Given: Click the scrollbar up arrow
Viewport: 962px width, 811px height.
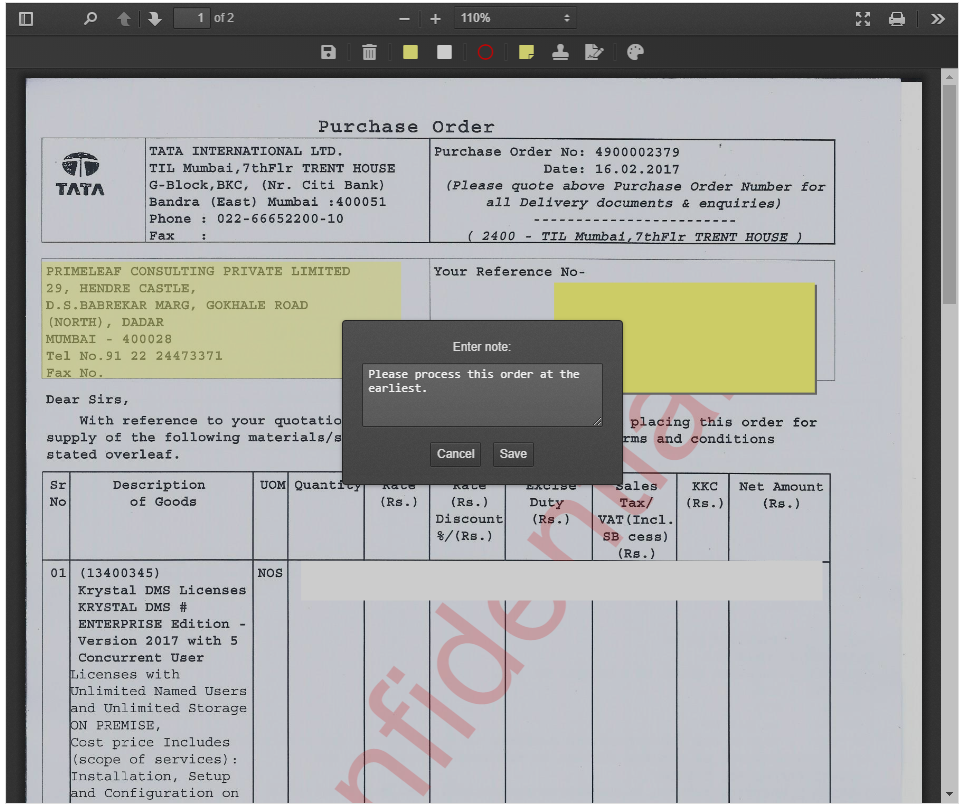Looking at the screenshot, I should (x=950, y=77).
